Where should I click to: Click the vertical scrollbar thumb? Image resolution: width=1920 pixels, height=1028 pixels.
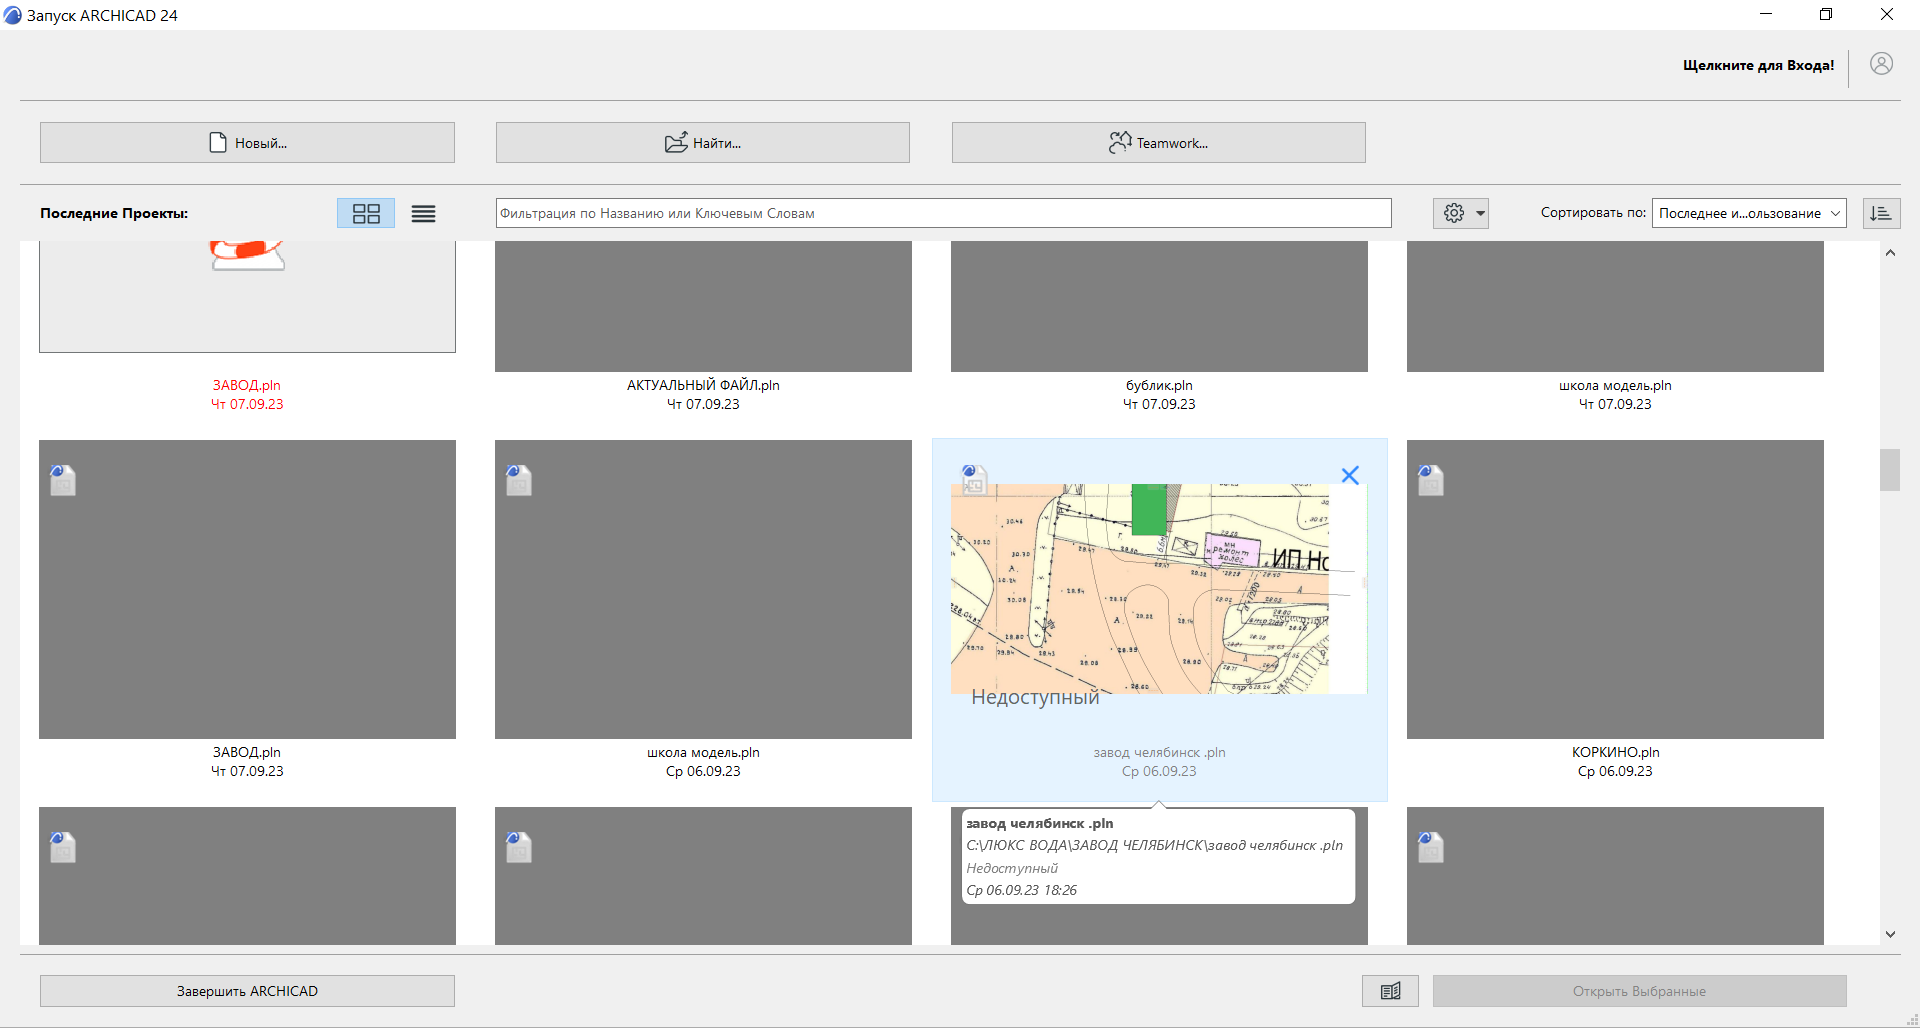point(1890,470)
